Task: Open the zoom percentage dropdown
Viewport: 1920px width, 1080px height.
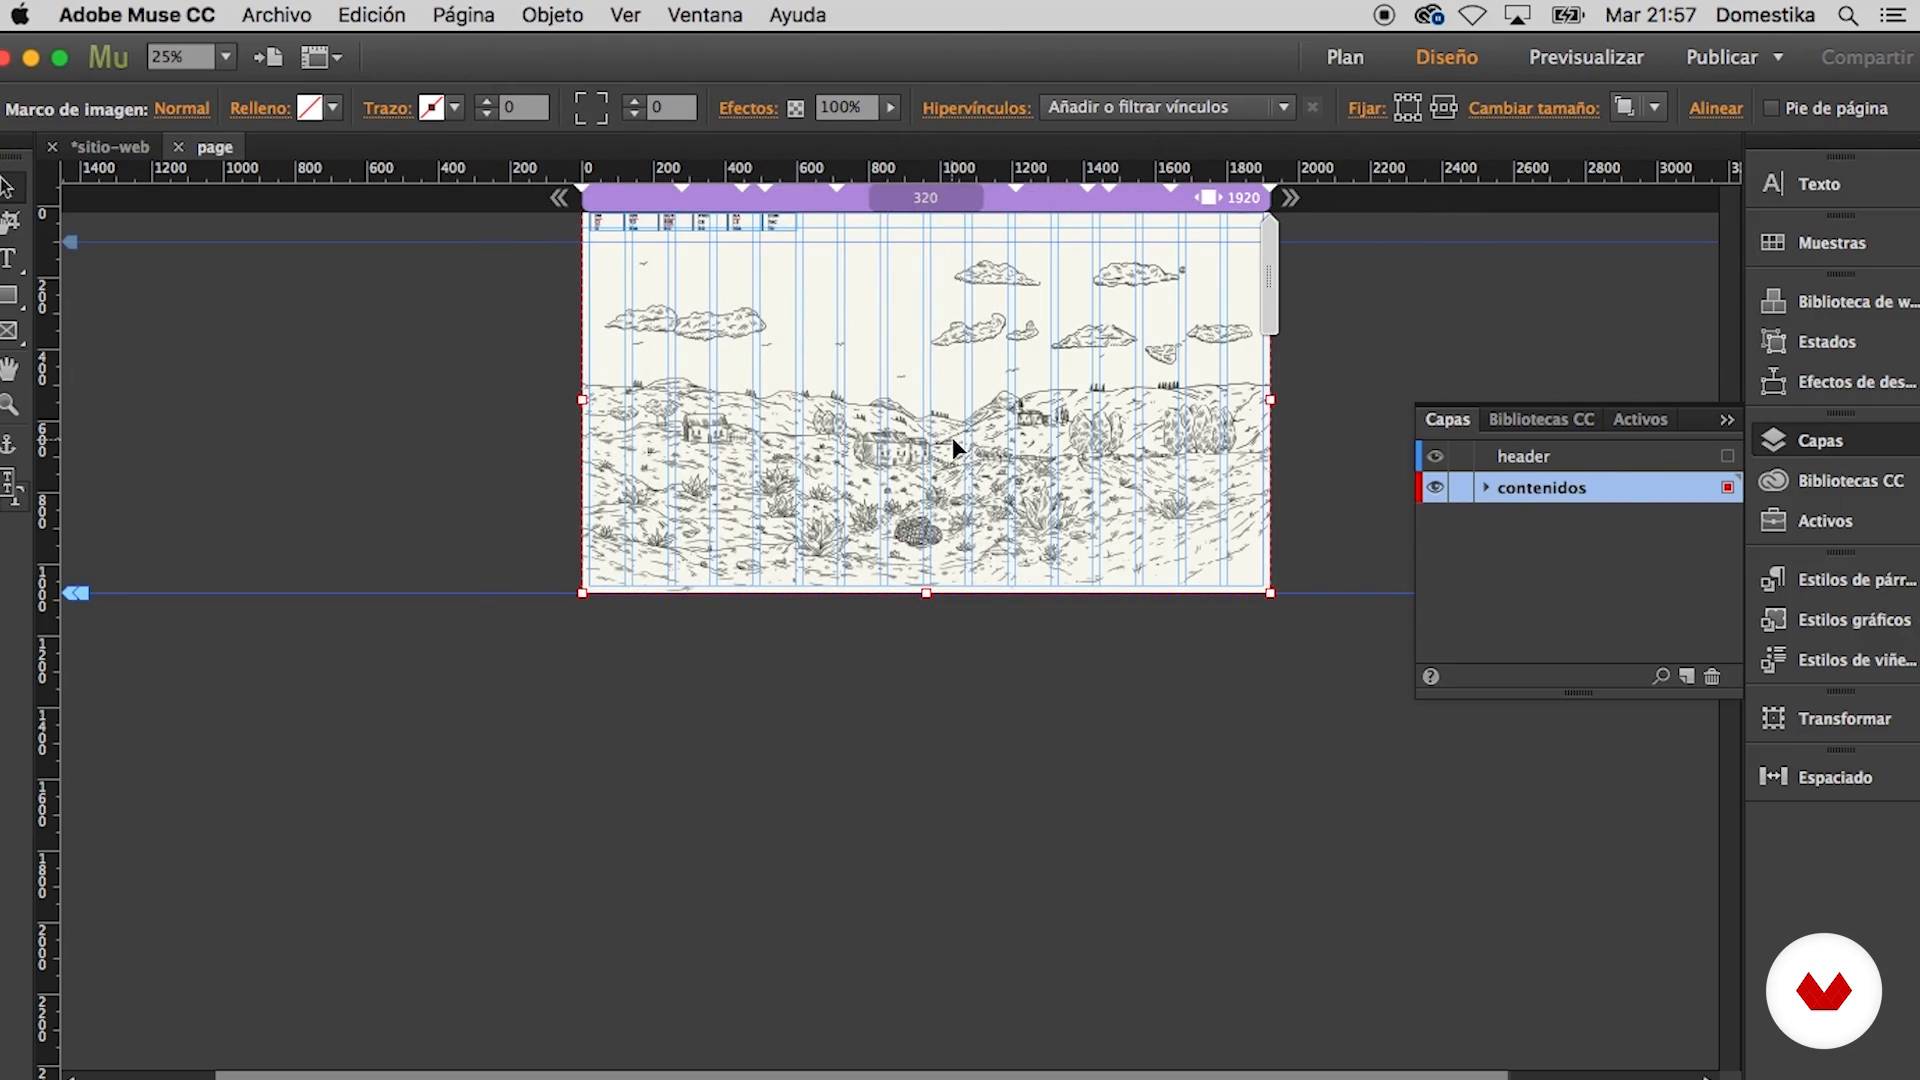Action: coord(226,57)
